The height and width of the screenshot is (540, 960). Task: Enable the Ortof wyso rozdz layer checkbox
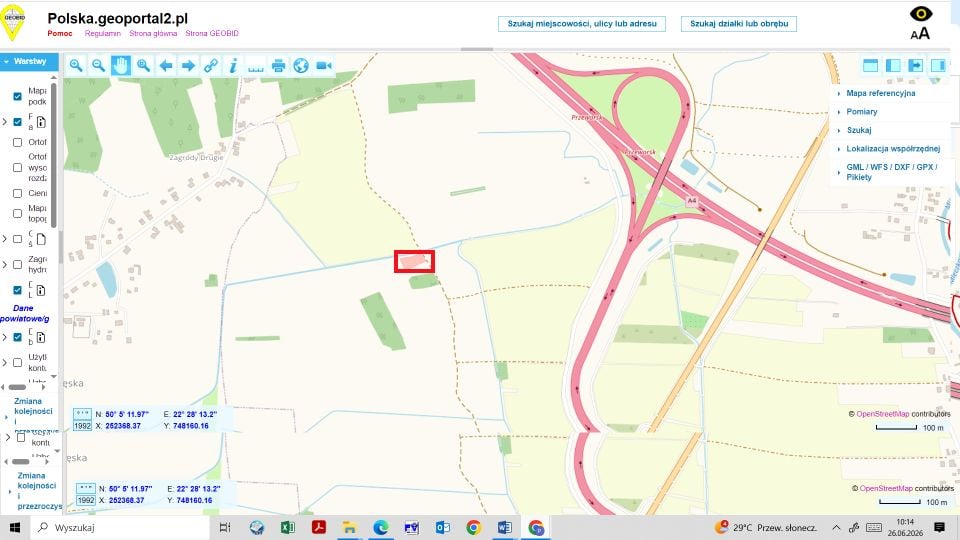tap(17, 167)
